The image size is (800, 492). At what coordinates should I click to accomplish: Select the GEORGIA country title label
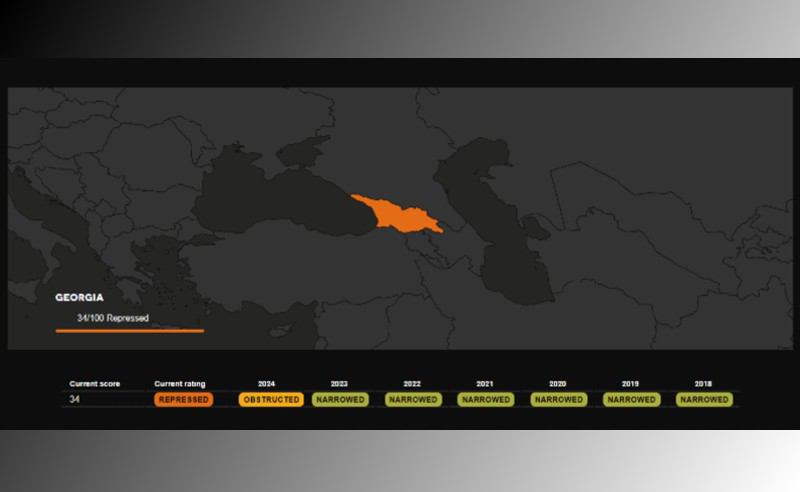(80, 298)
